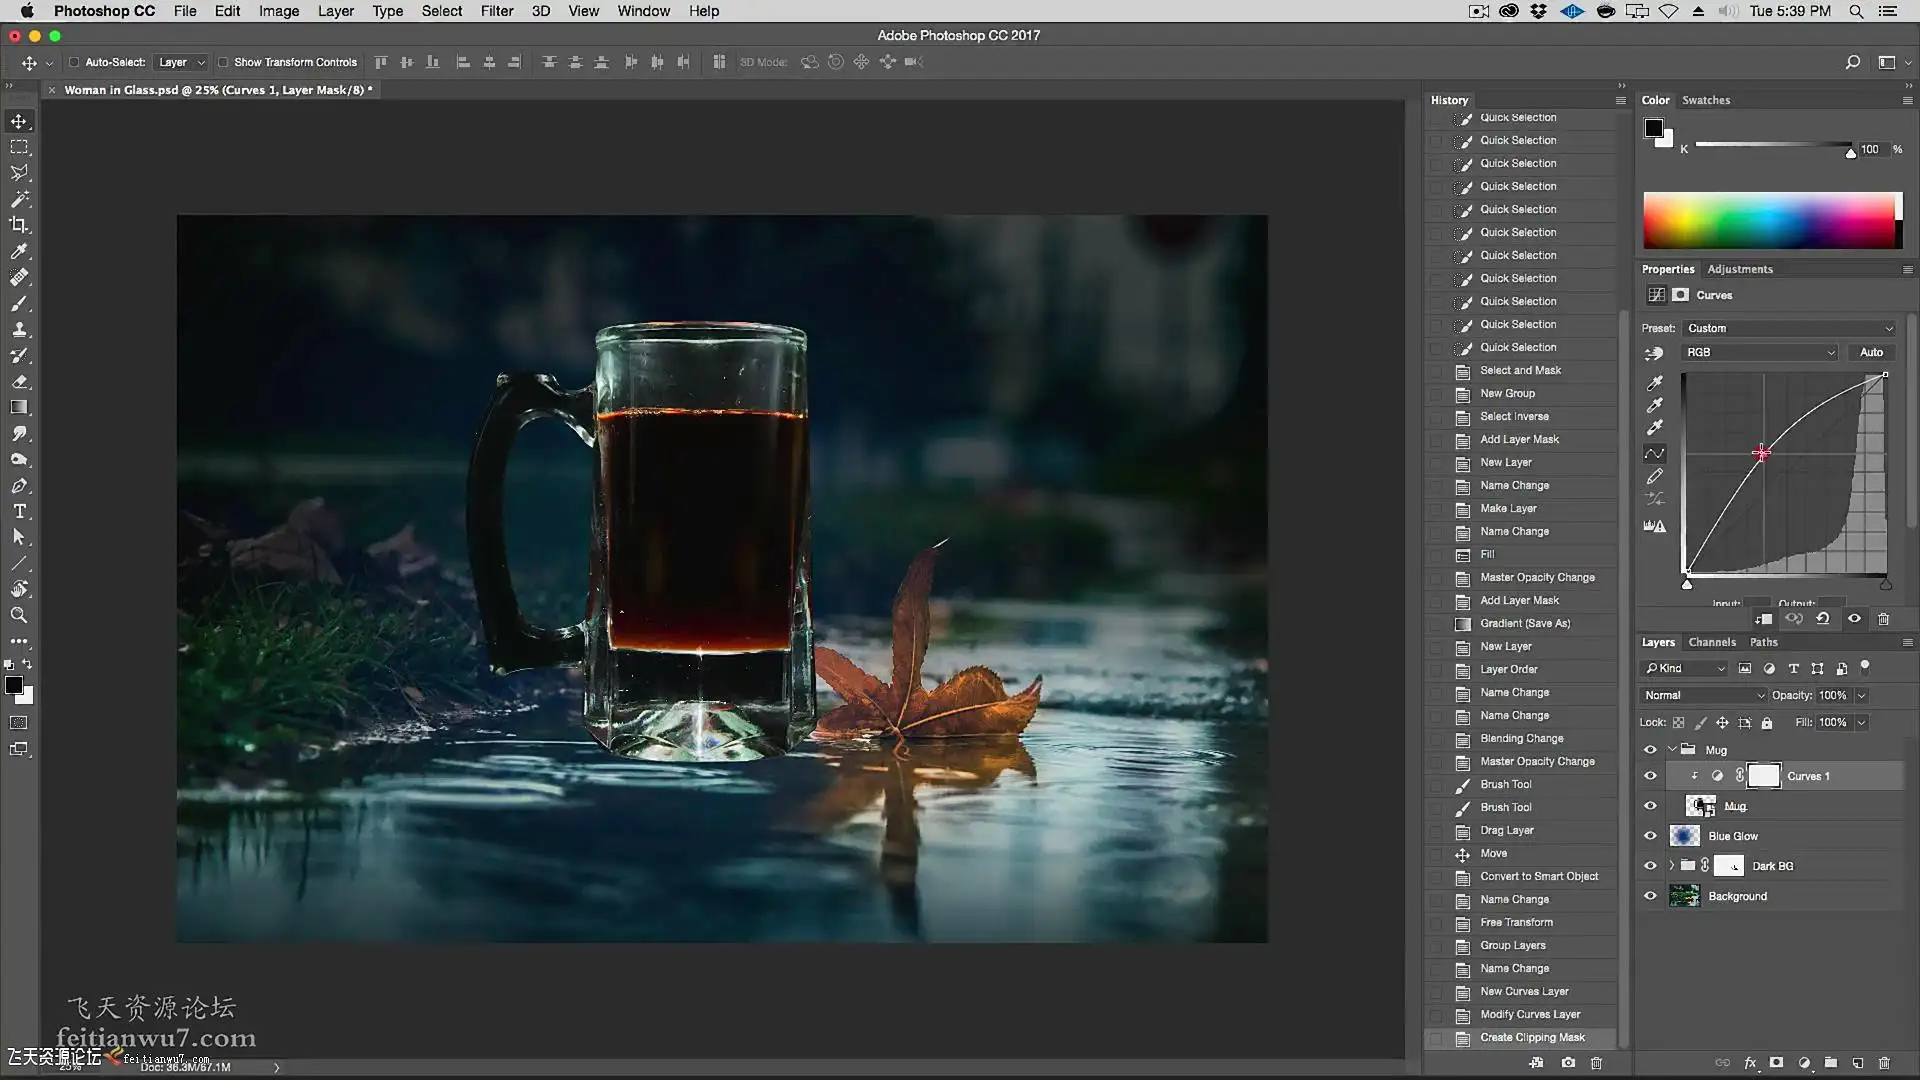The height and width of the screenshot is (1080, 1920).
Task: Select the Zoom tool
Action: 19,615
